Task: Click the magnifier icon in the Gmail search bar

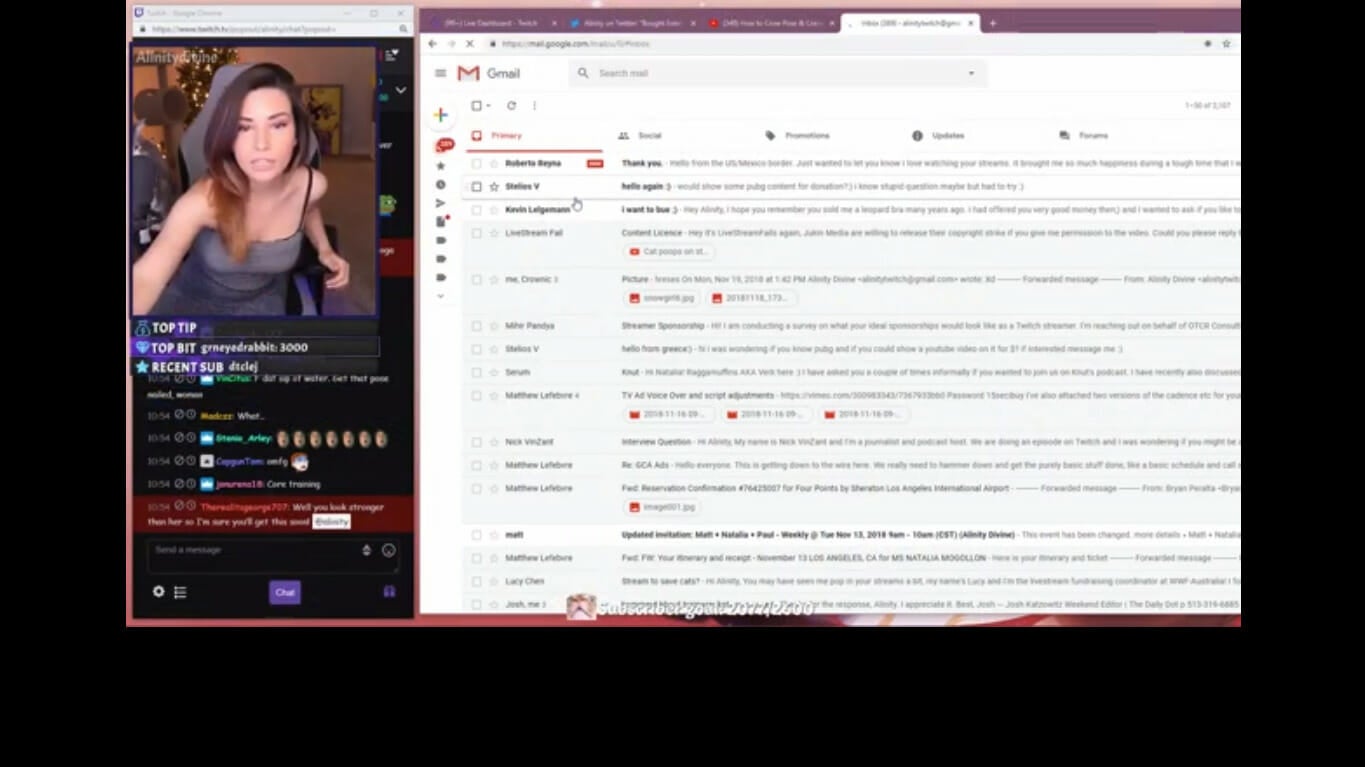Action: coord(583,73)
